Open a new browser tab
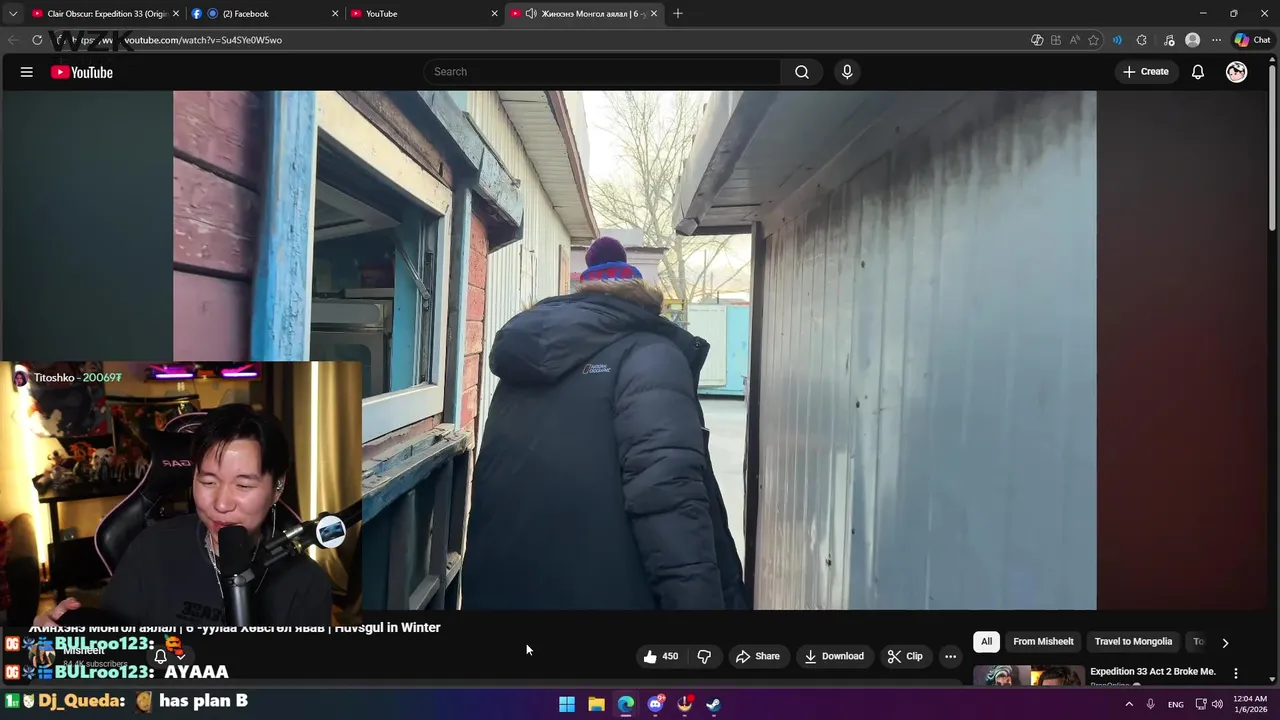This screenshot has height=720, width=1280. pyautogui.click(x=678, y=13)
